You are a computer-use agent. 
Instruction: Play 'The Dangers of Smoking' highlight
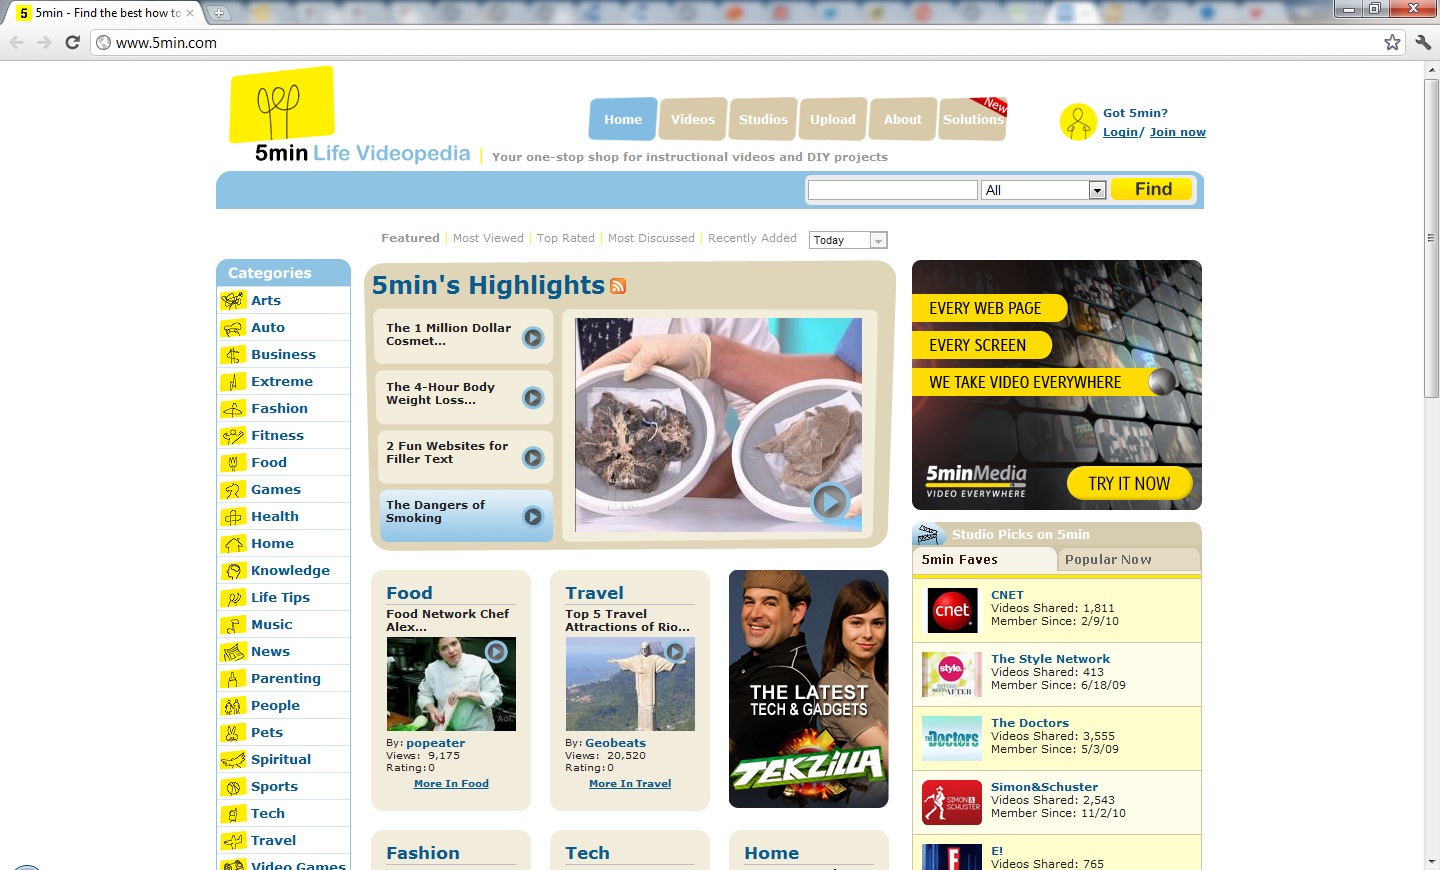click(x=533, y=516)
